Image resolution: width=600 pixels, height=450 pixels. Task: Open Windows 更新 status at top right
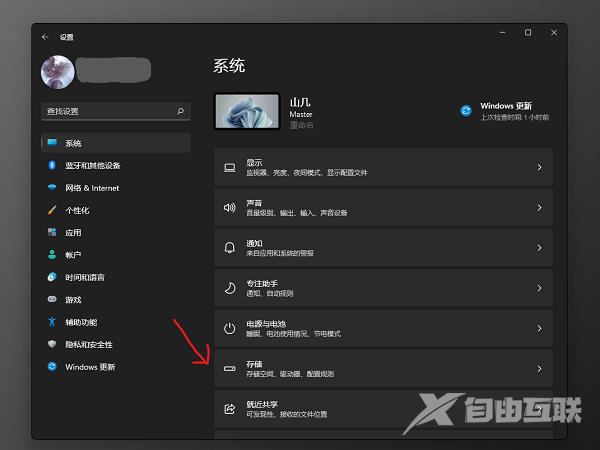[504, 111]
